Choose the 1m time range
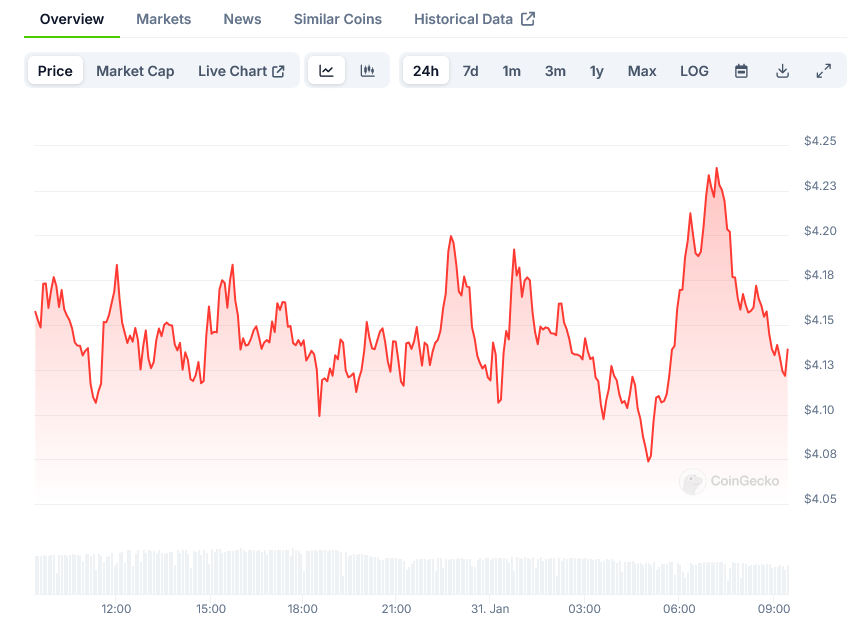 pyautogui.click(x=511, y=71)
